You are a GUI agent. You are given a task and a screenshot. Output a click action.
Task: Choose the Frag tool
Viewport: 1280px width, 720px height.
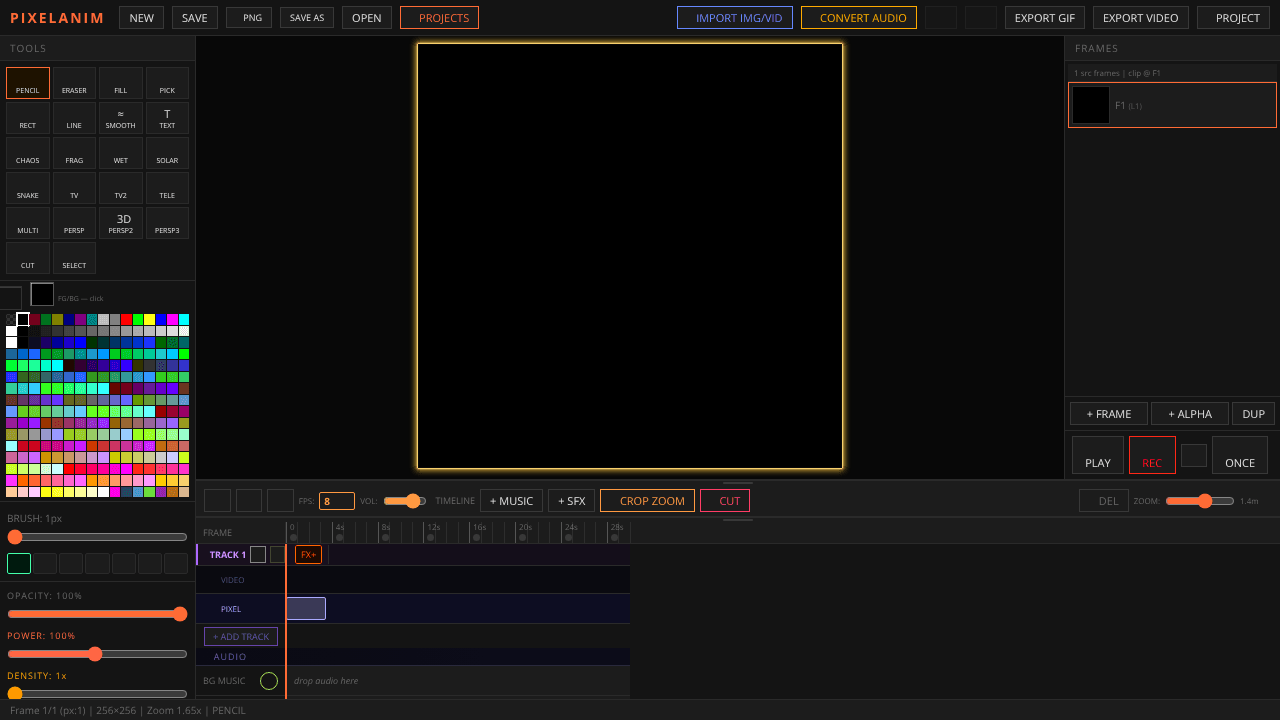click(x=74, y=153)
